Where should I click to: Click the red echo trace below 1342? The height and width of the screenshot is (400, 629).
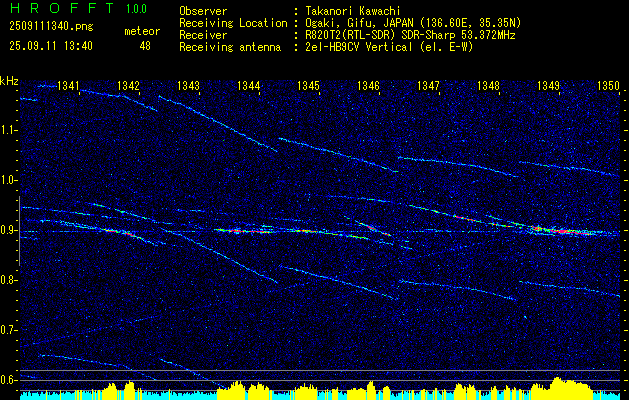point(118,231)
